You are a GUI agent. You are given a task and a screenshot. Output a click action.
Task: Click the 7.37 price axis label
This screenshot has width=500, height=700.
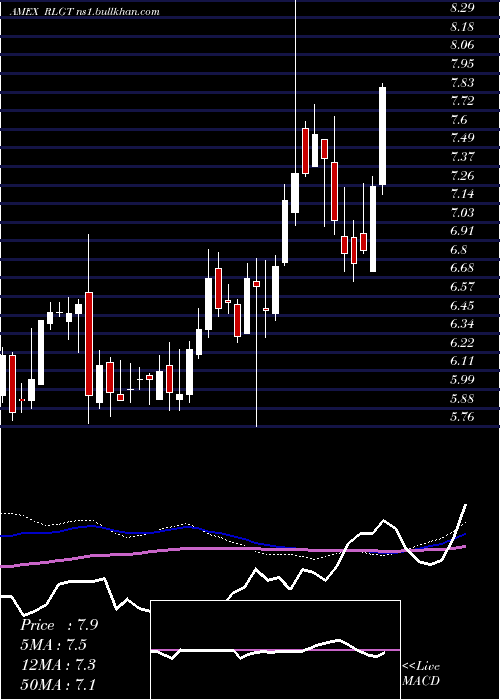pos(462,157)
